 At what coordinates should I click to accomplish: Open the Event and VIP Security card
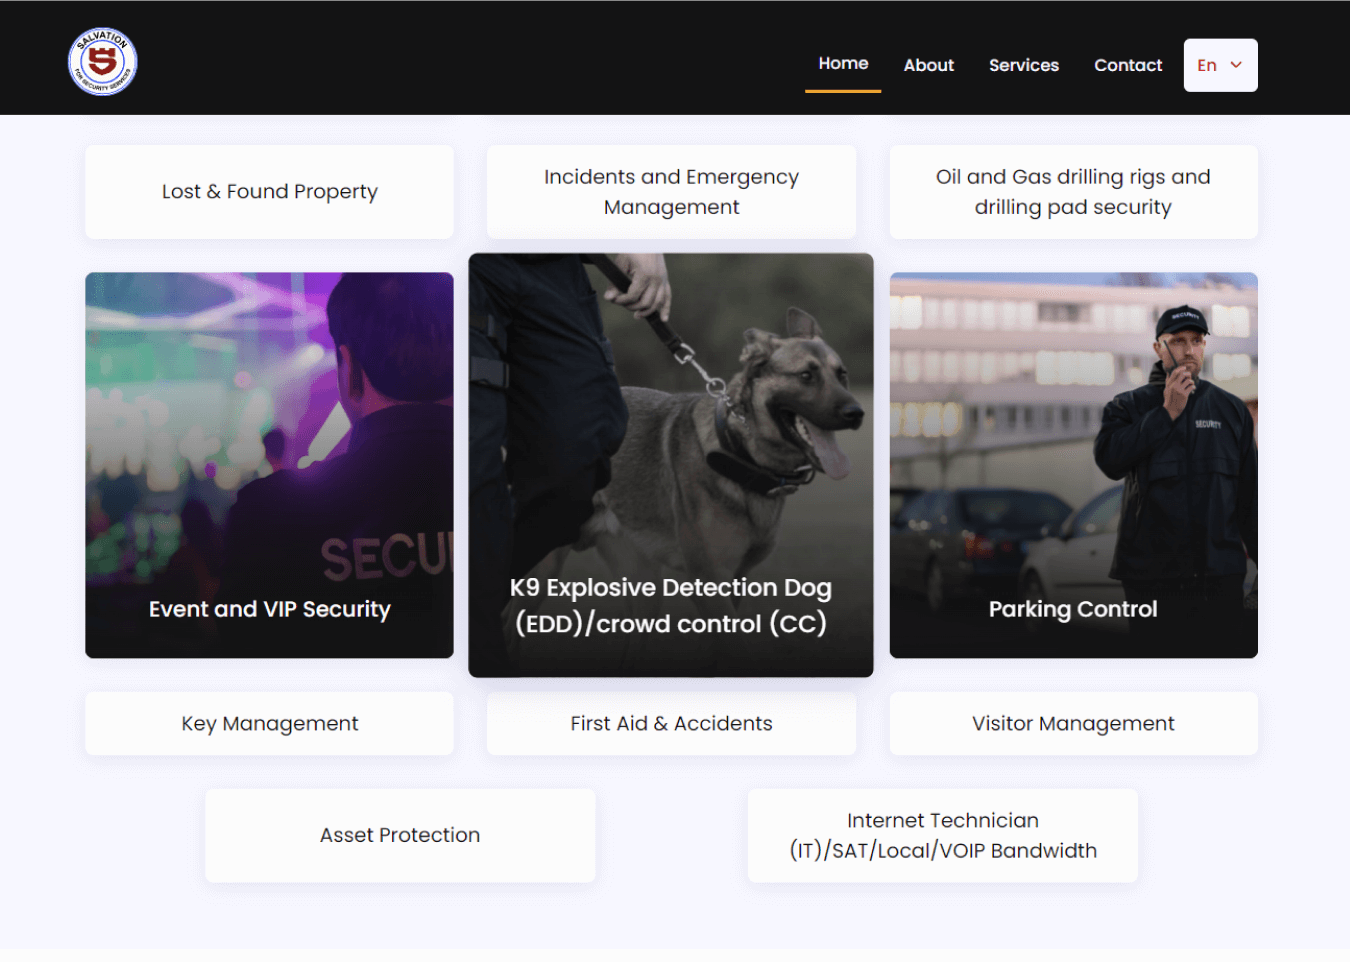coord(269,464)
